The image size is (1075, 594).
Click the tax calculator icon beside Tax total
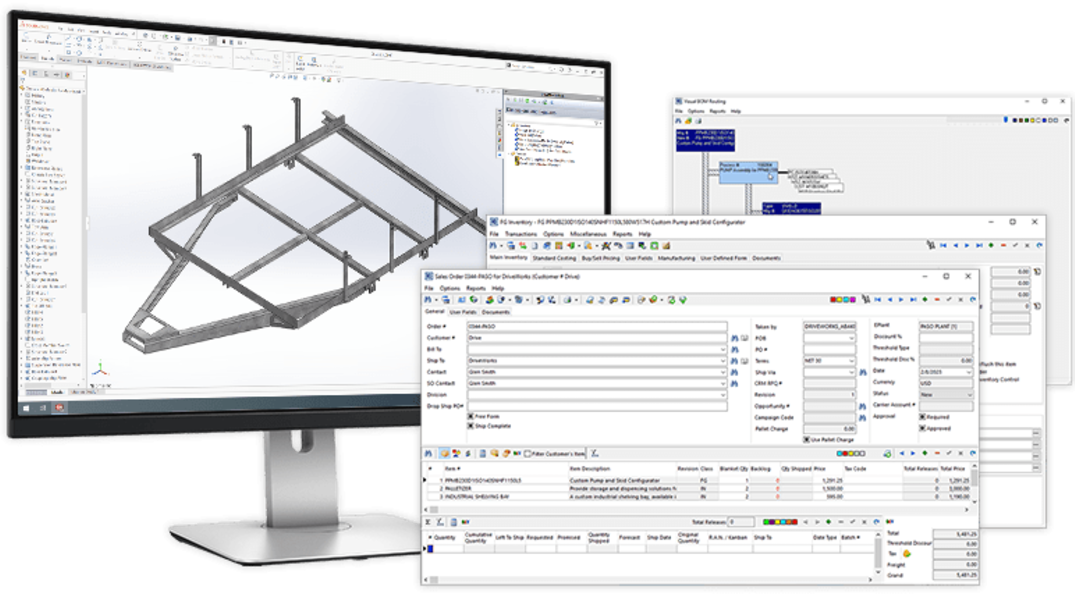point(907,554)
